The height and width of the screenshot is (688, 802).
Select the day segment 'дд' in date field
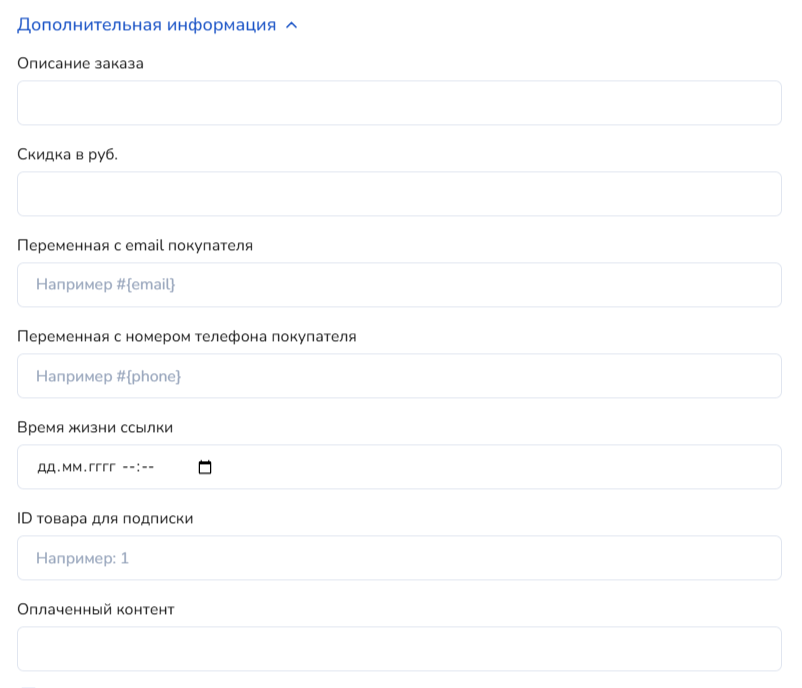click(x=46, y=467)
